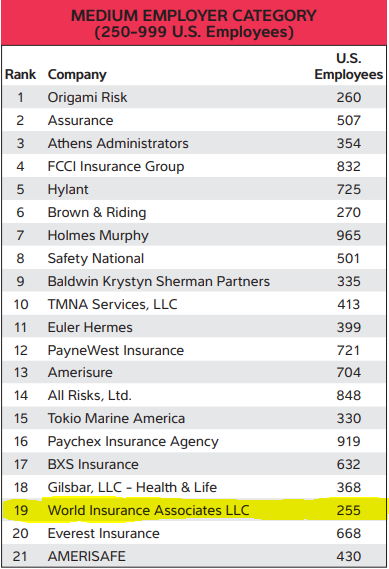Click FCCI Insurance Group entry
The width and height of the screenshot is (389, 569).
[116, 167]
